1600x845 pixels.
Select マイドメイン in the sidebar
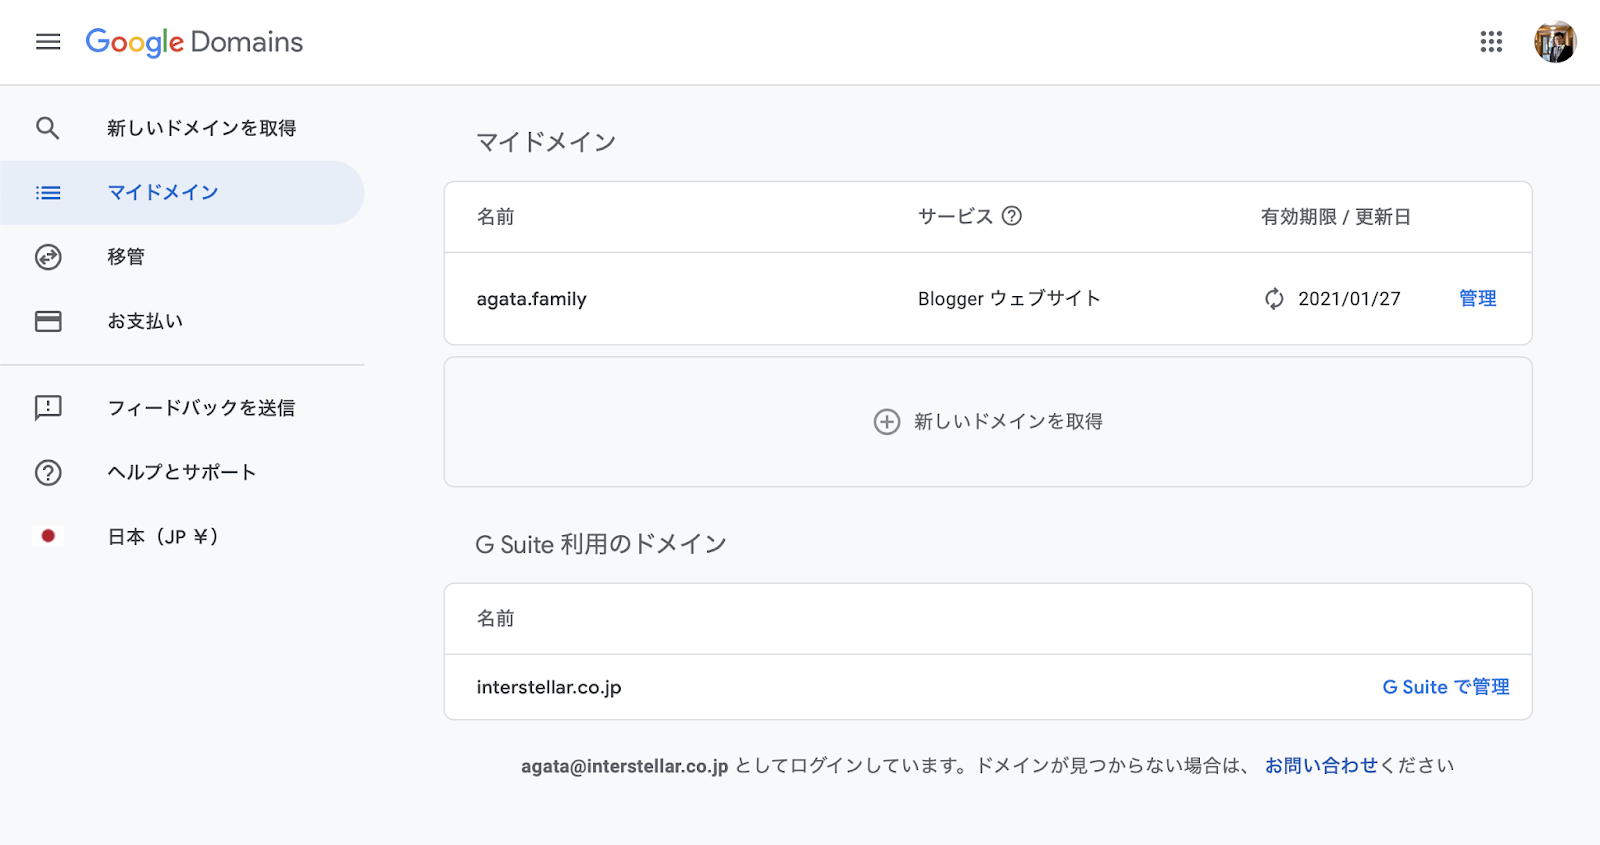(163, 193)
